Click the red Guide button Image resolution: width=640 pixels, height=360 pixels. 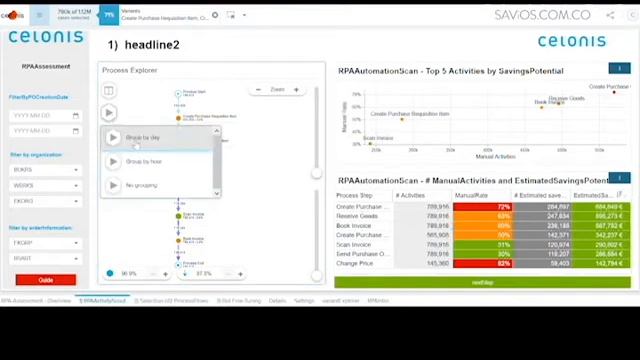46,280
